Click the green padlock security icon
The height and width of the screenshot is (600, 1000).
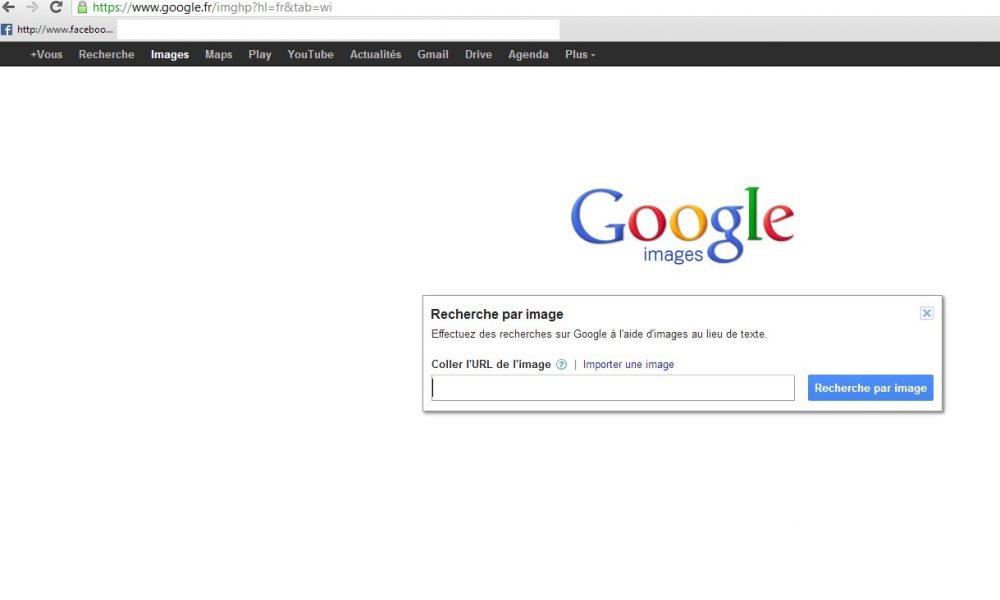tap(82, 7)
